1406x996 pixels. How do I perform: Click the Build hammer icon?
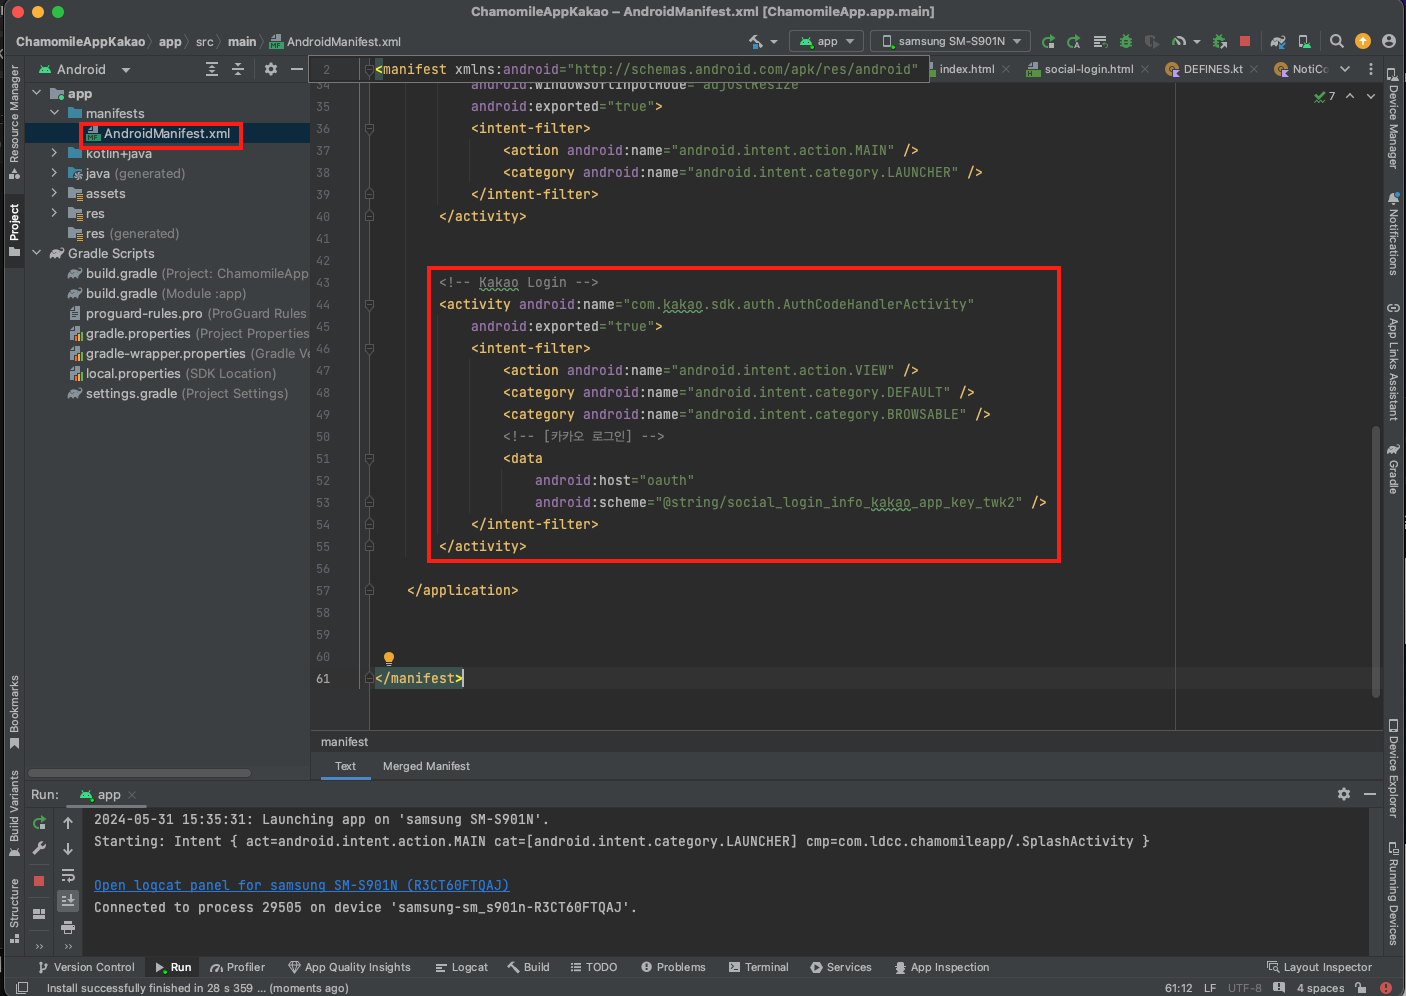click(756, 41)
